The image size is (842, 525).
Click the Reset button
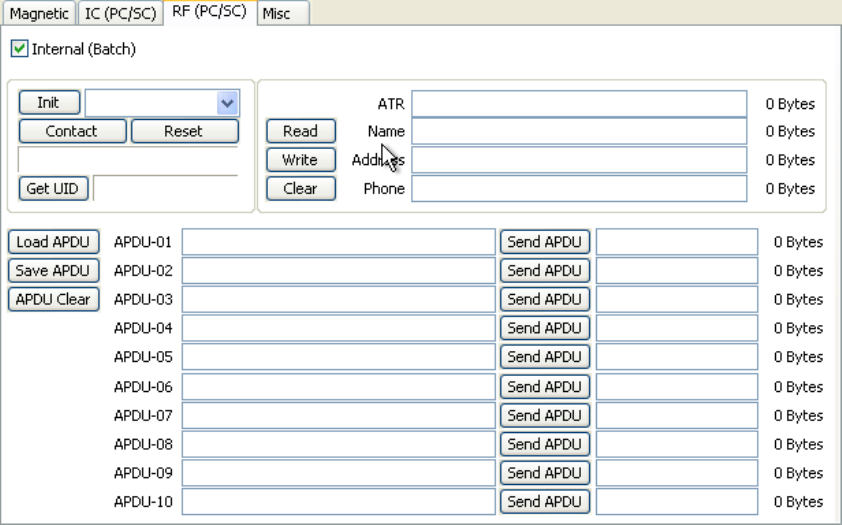(x=185, y=131)
